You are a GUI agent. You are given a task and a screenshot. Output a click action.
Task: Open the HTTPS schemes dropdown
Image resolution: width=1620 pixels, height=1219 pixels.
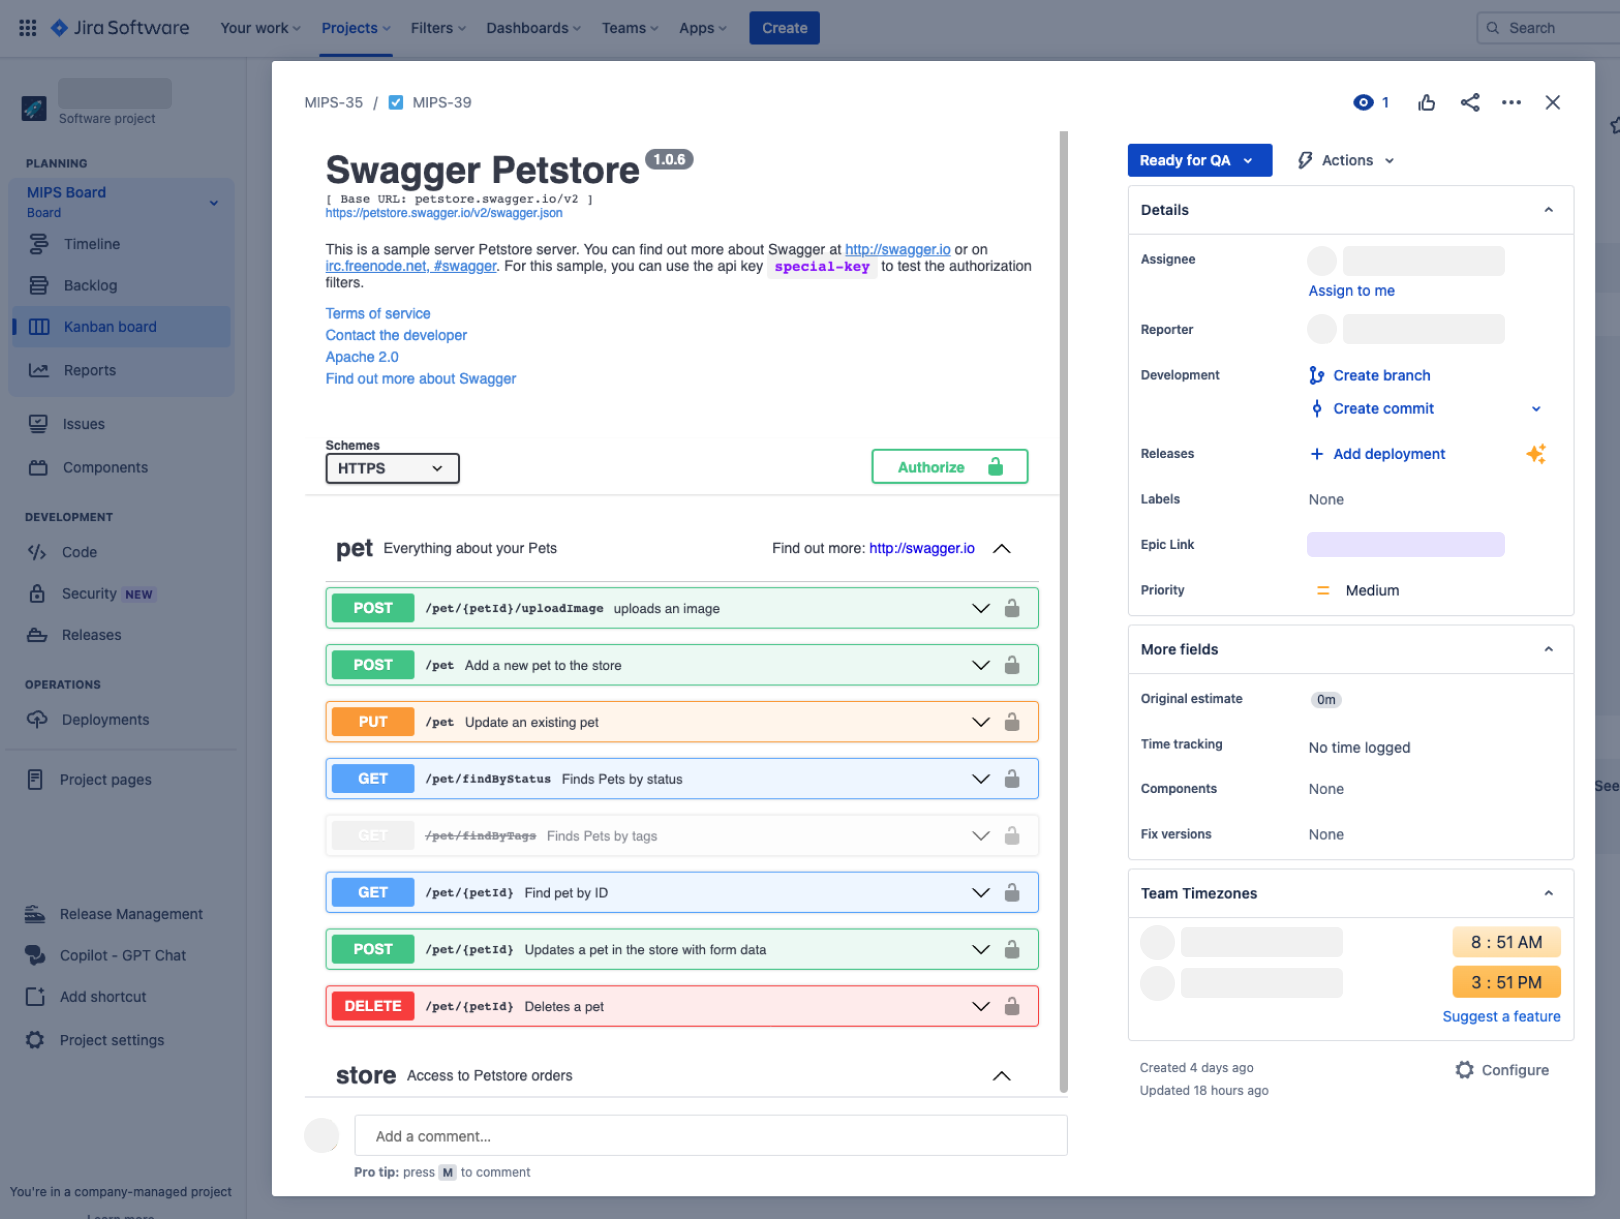point(392,468)
